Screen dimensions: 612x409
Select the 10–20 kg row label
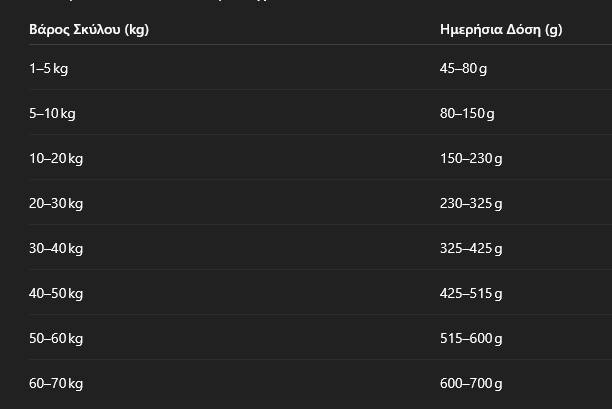click(x=56, y=158)
